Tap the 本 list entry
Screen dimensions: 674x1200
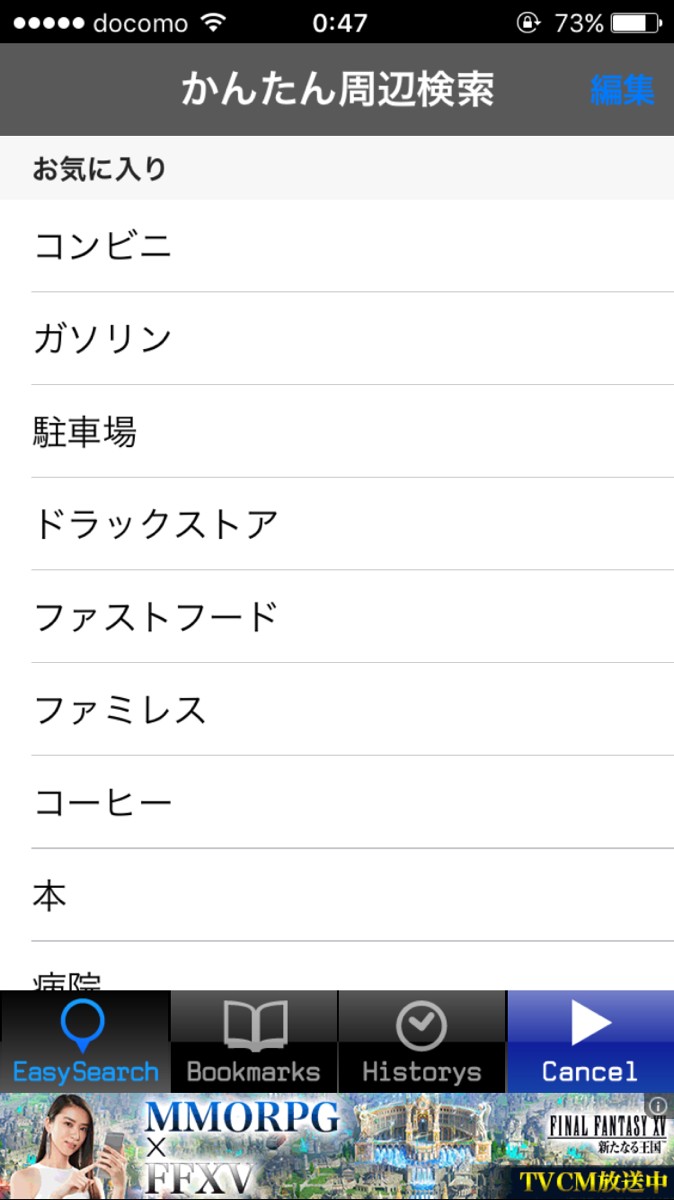50,895
